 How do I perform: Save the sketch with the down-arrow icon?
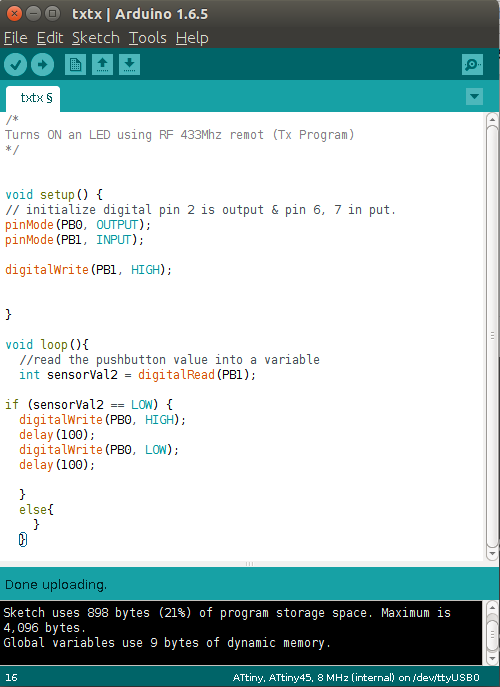click(129, 65)
